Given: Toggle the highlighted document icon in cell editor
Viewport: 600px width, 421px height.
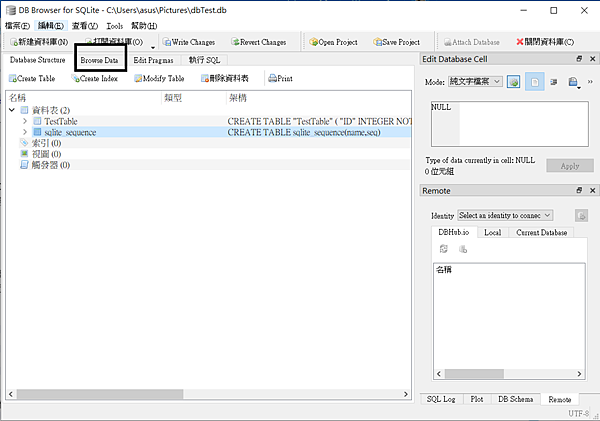Looking at the screenshot, I should coord(535,82).
